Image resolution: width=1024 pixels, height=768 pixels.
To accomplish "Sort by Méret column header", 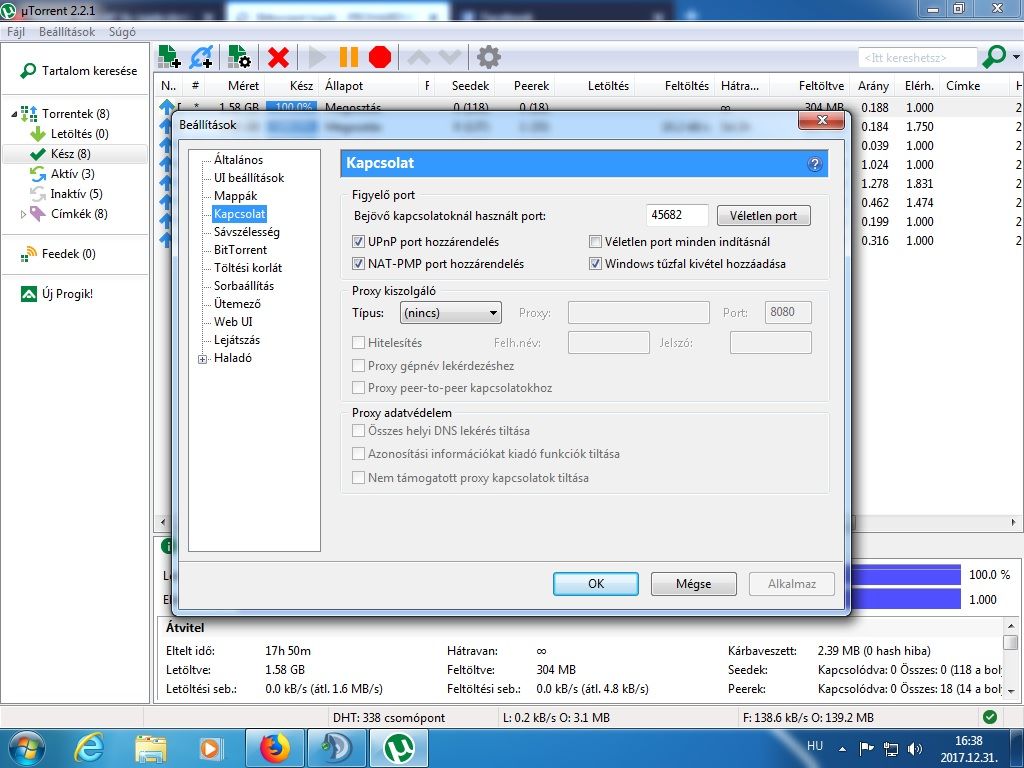I will pos(243,86).
